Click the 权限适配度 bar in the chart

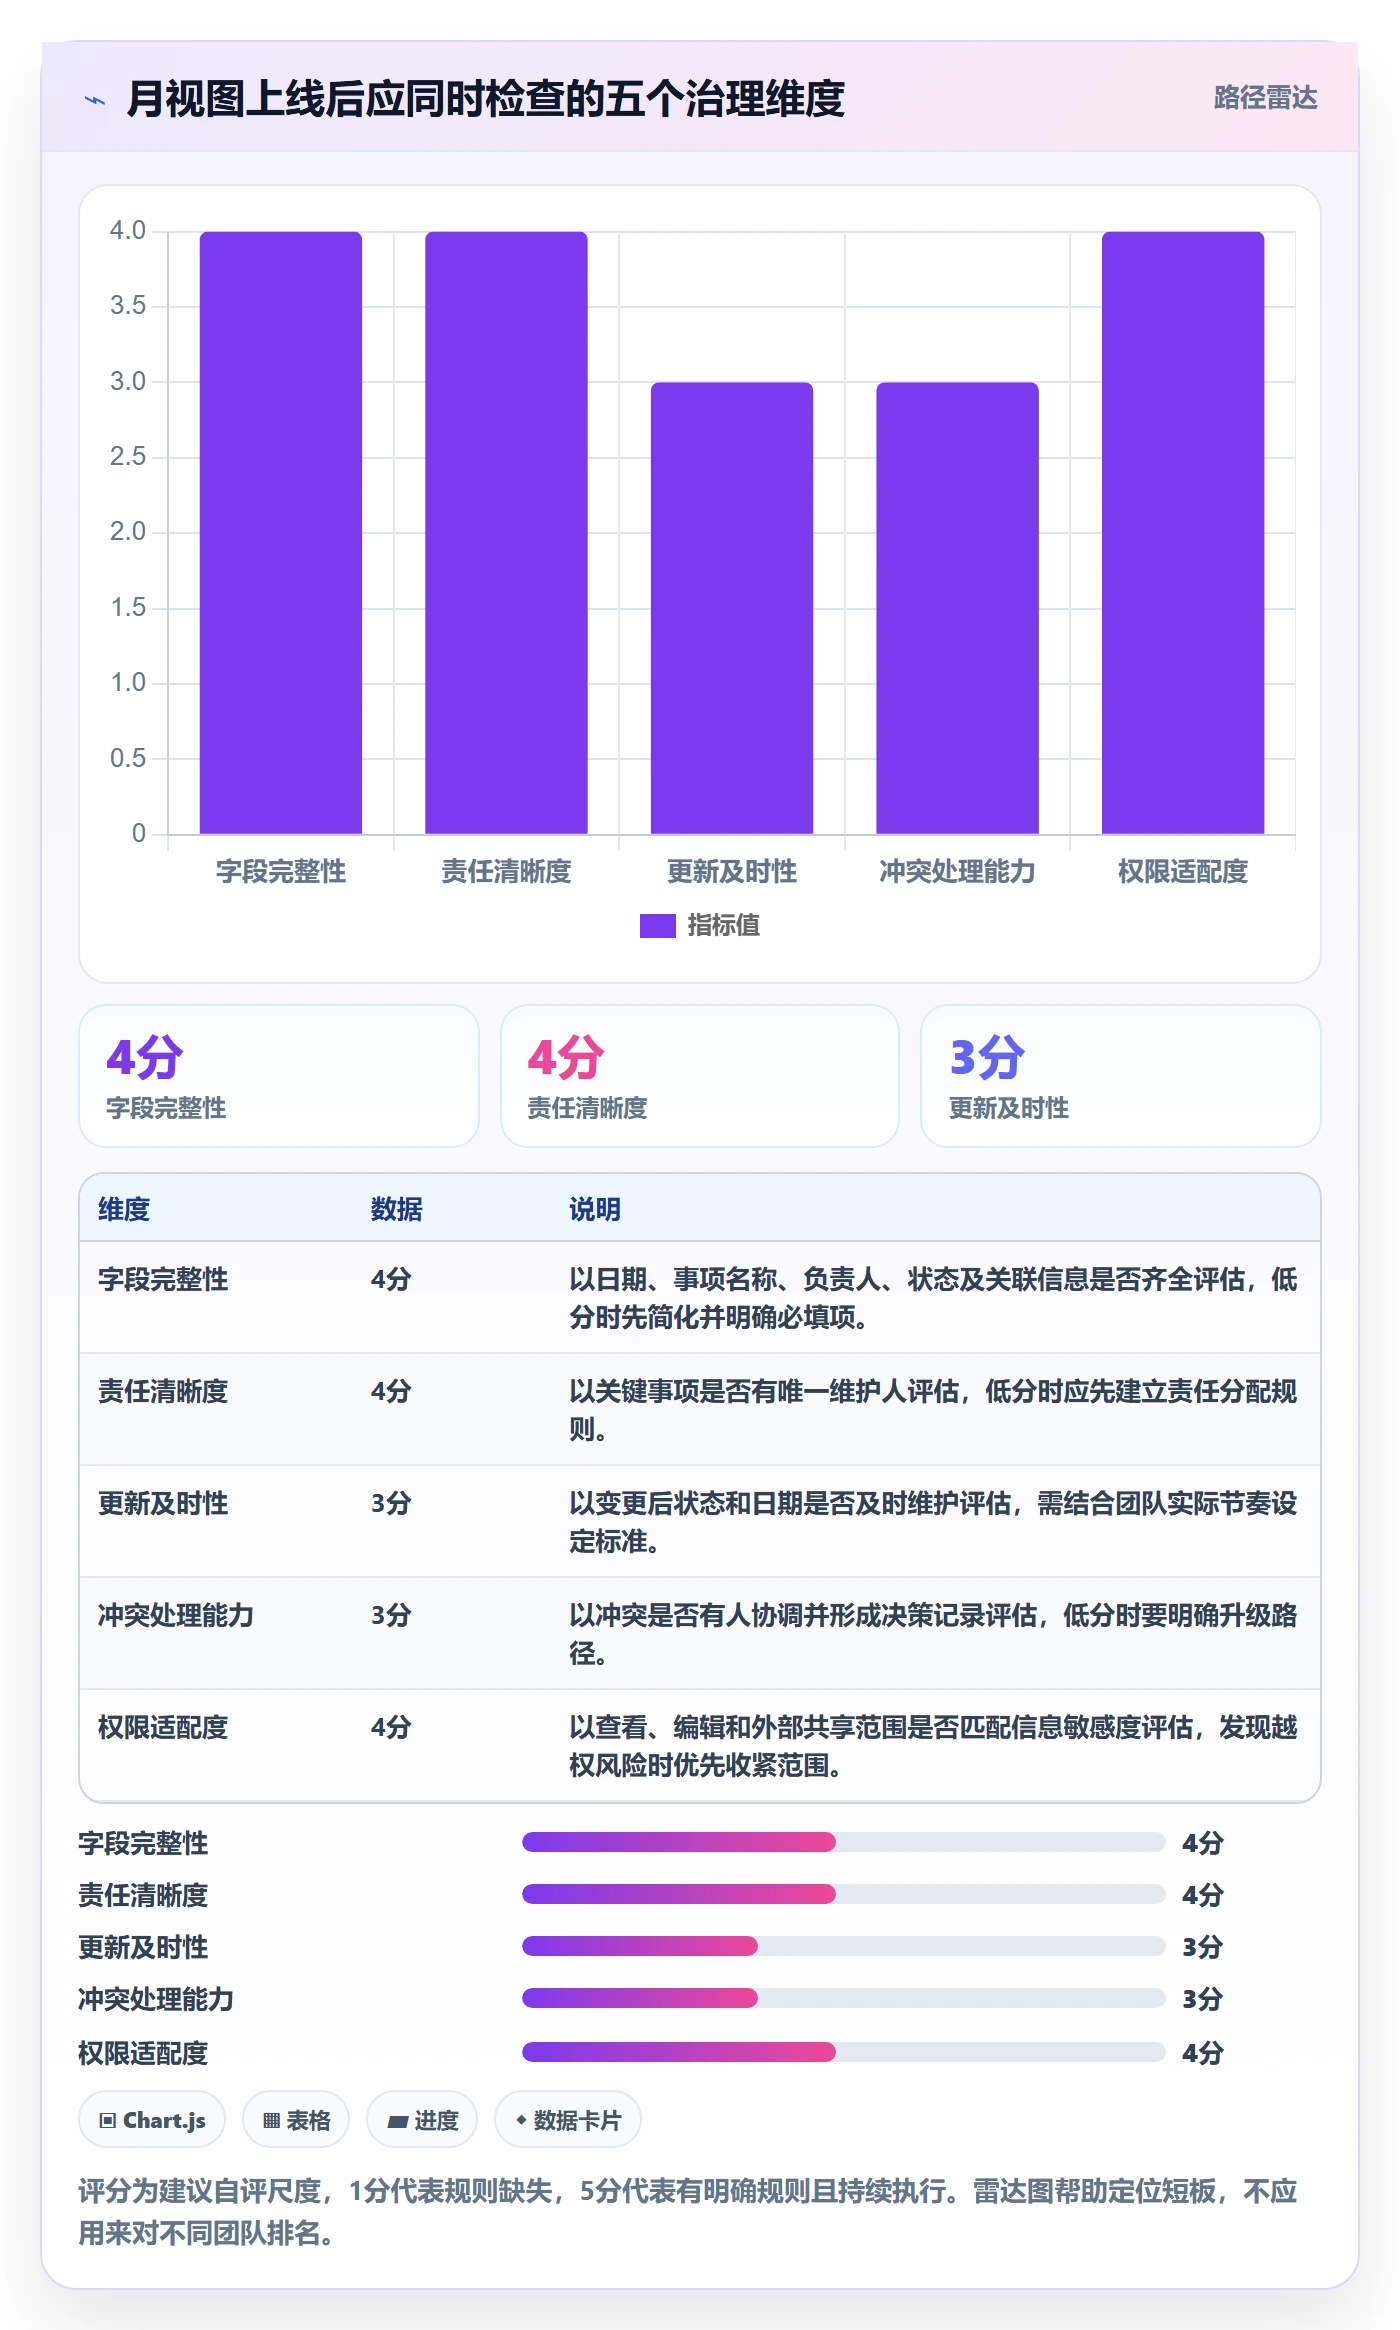1183,533
